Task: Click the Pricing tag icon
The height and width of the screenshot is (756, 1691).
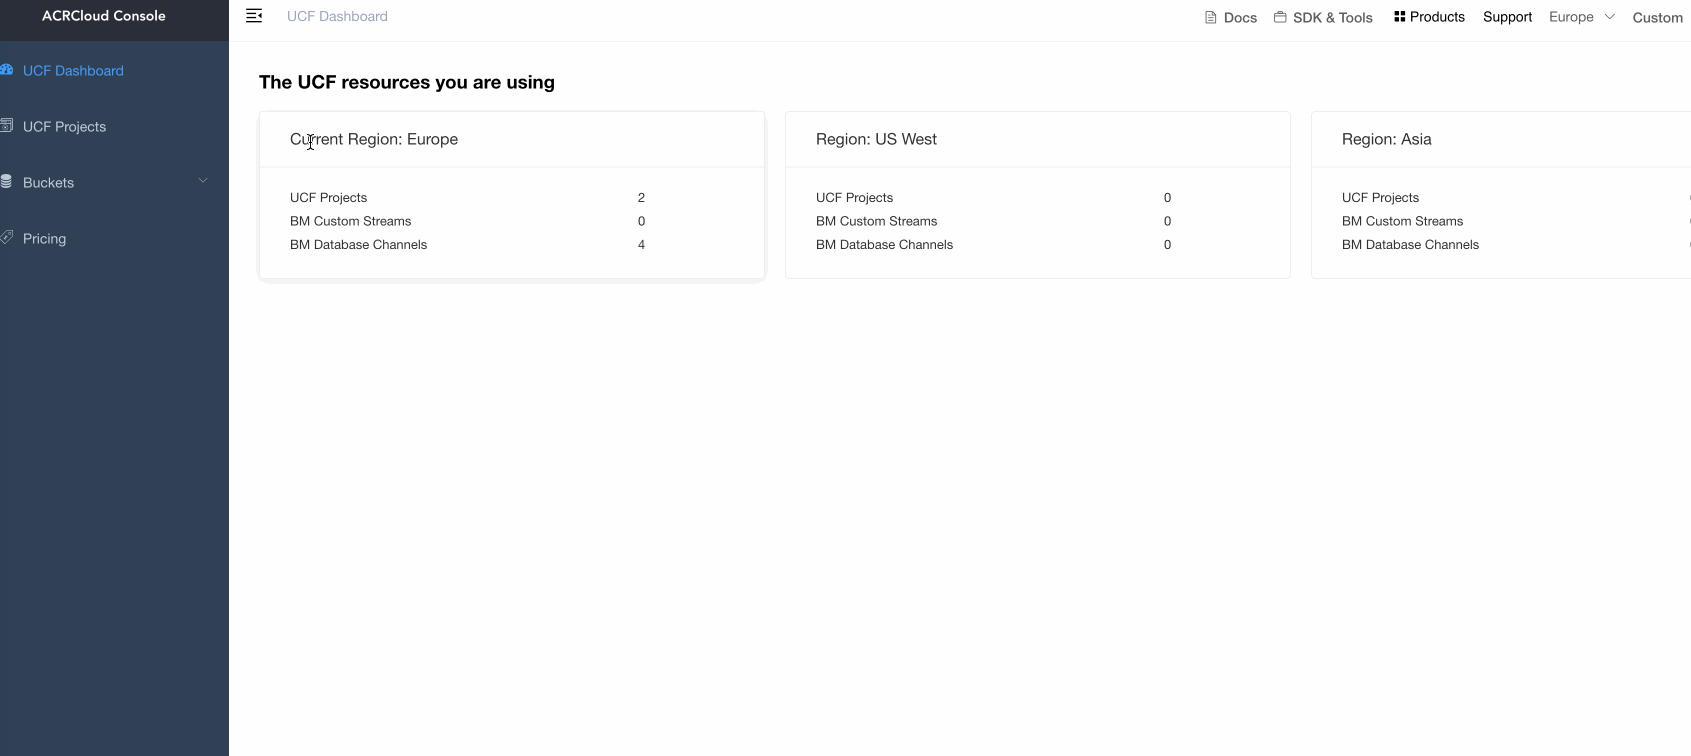Action: pyautogui.click(x=6, y=238)
